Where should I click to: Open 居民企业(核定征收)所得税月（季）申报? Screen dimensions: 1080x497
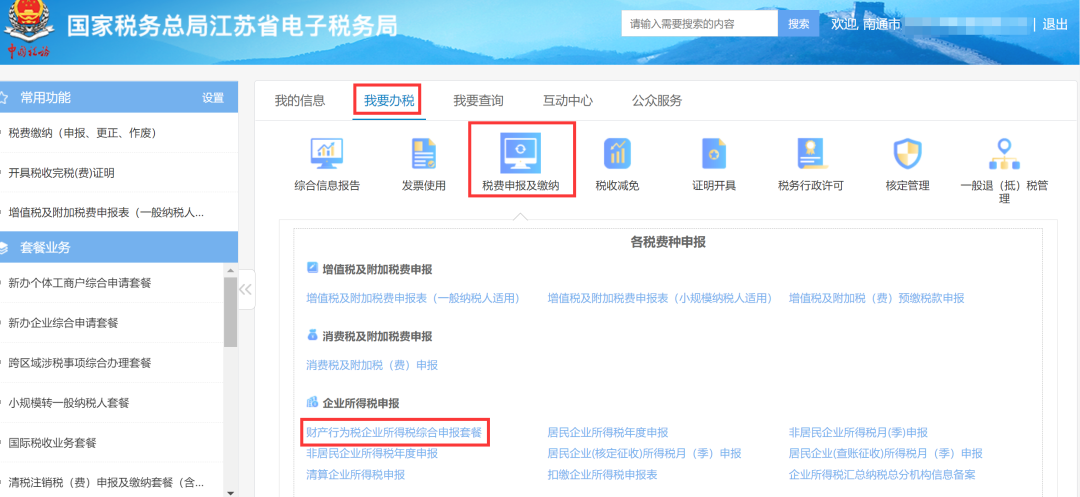tap(644, 454)
